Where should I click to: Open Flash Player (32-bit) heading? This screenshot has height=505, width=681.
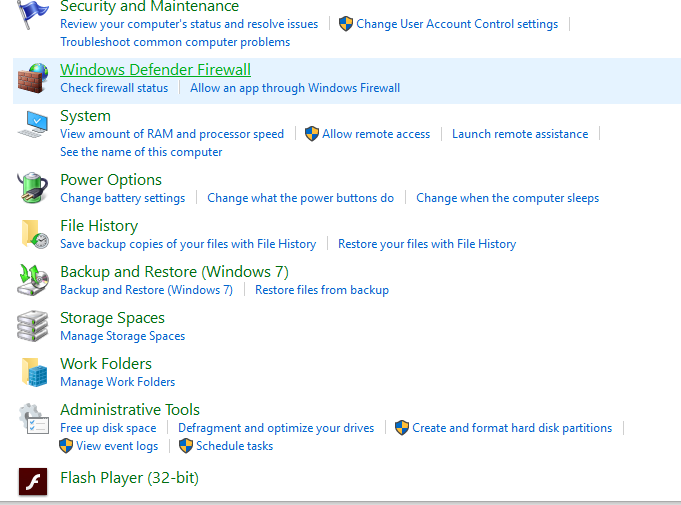point(129,478)
